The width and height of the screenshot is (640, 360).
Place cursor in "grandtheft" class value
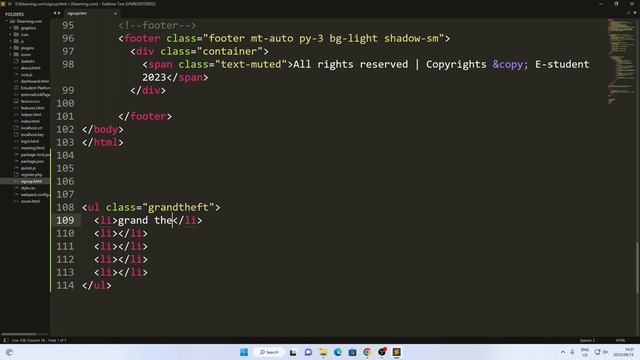pos(178,207)
